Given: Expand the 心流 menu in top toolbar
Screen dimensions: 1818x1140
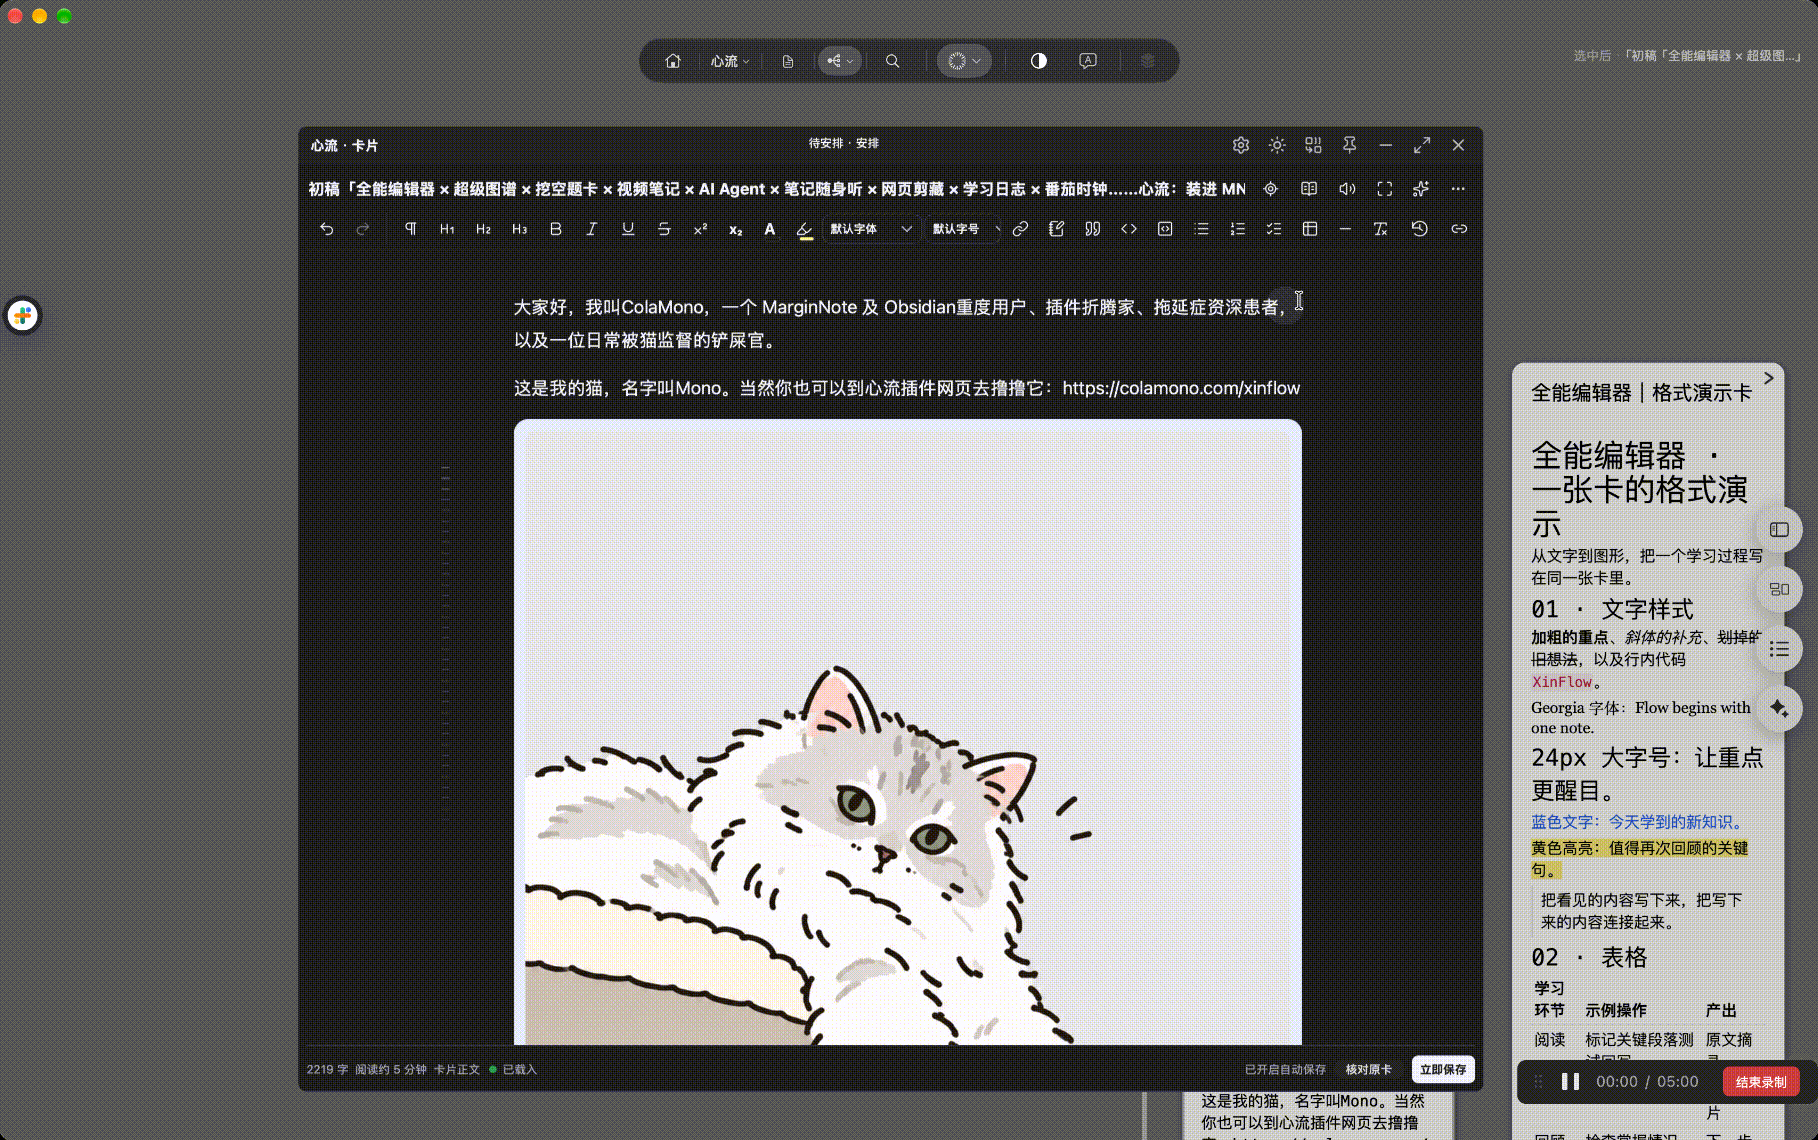Looking at the screenshot, I should 730,61.
